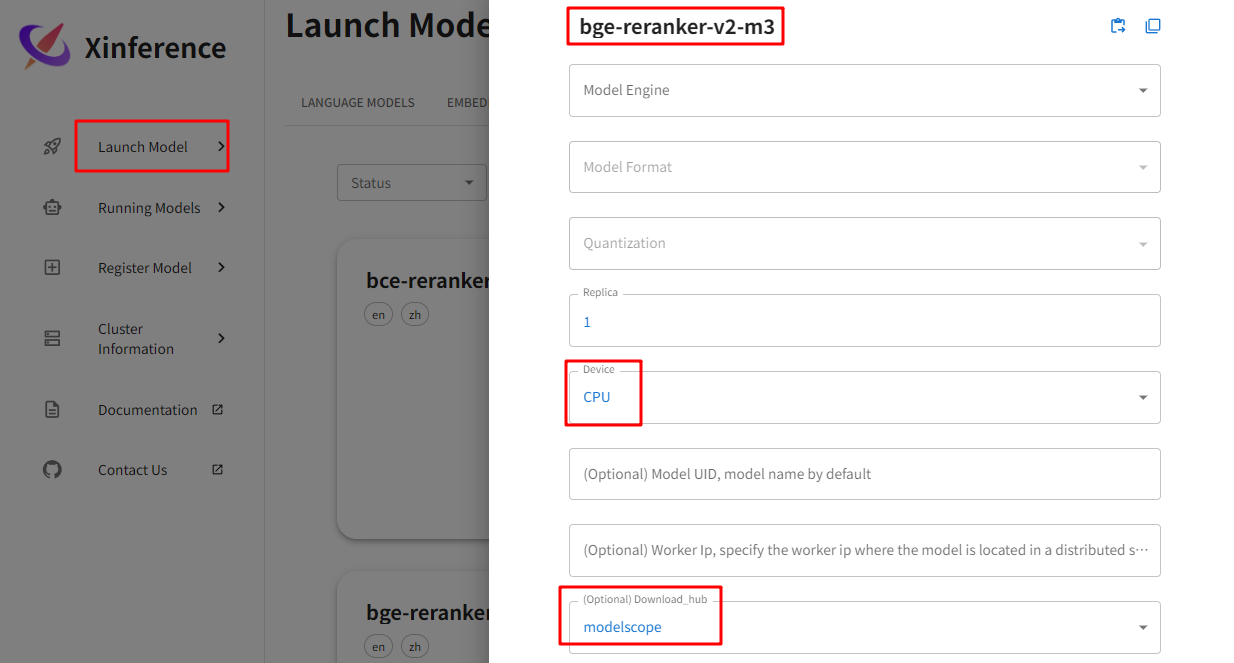Click the Documentation page icon
The height and width of the screenshot is (663, 1234).
(52, 410)
